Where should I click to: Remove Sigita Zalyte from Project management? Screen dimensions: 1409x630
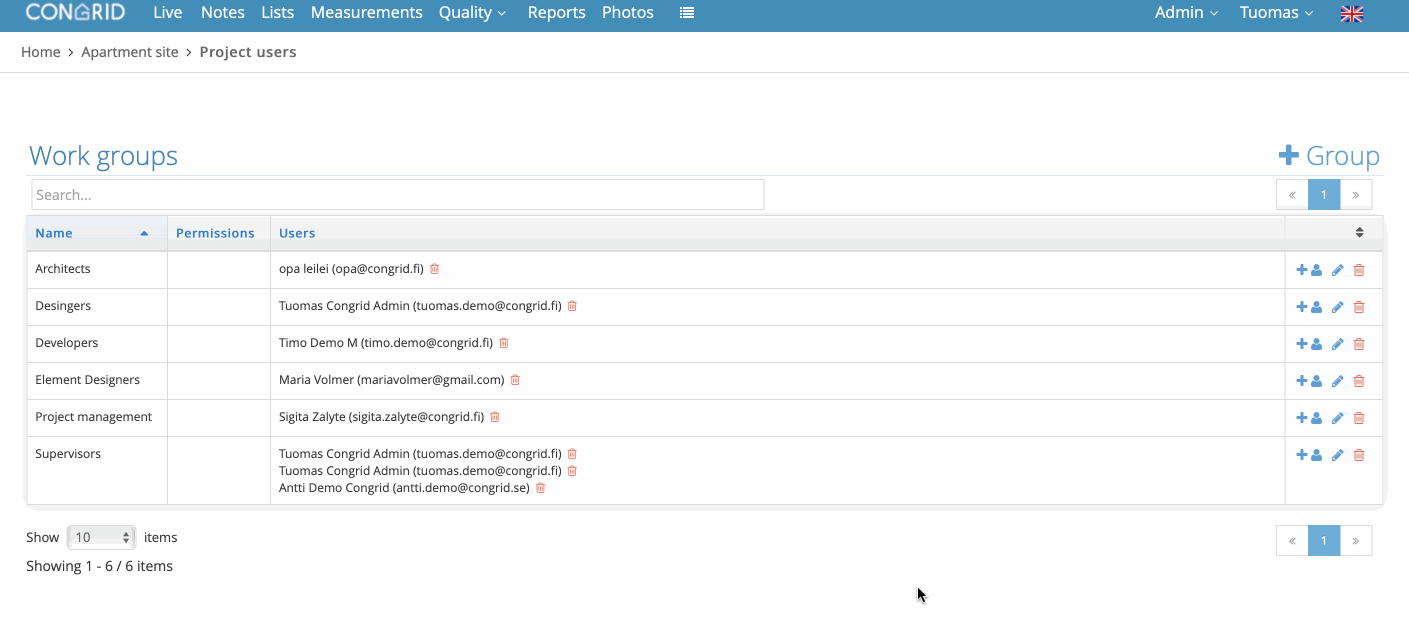495,417
